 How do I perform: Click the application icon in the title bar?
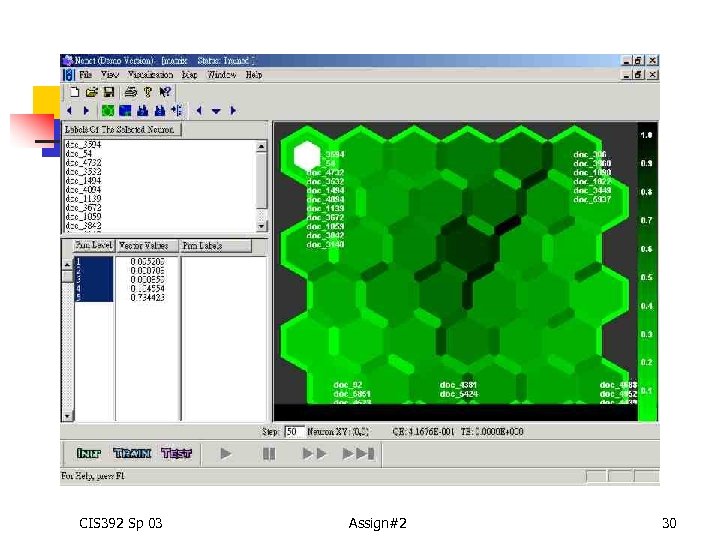coord(68,61)
